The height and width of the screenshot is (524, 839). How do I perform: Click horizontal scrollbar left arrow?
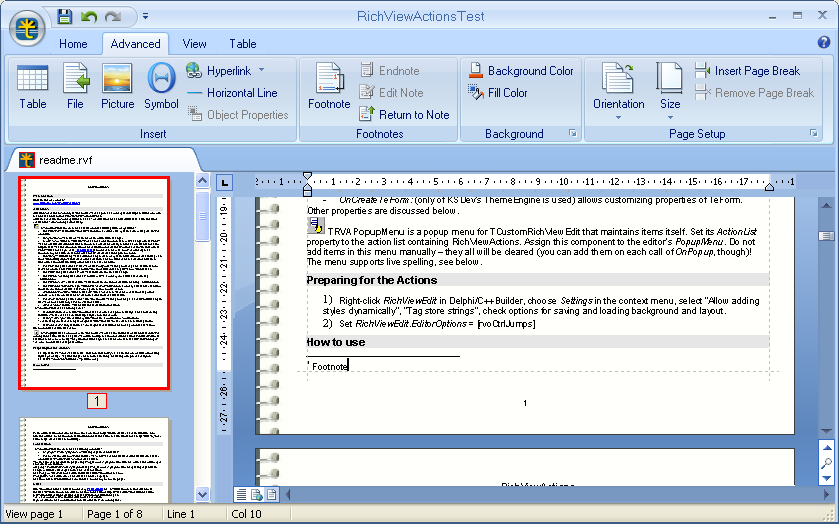[288, 495]
